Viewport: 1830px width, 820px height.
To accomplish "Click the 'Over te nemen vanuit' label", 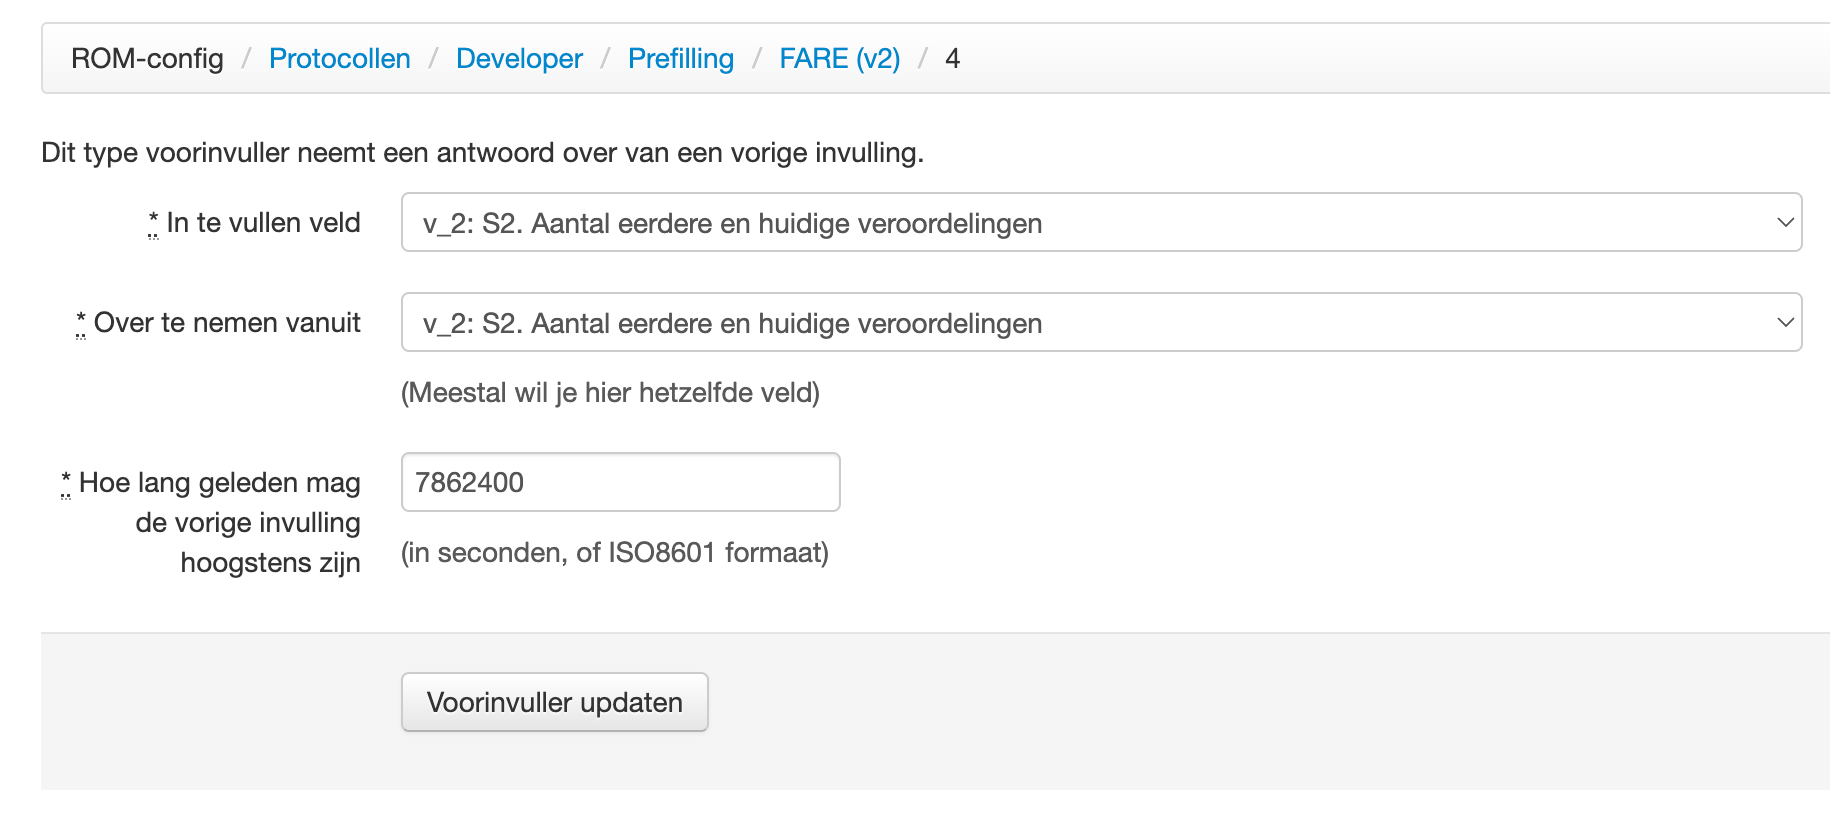I will pos(227,323).
